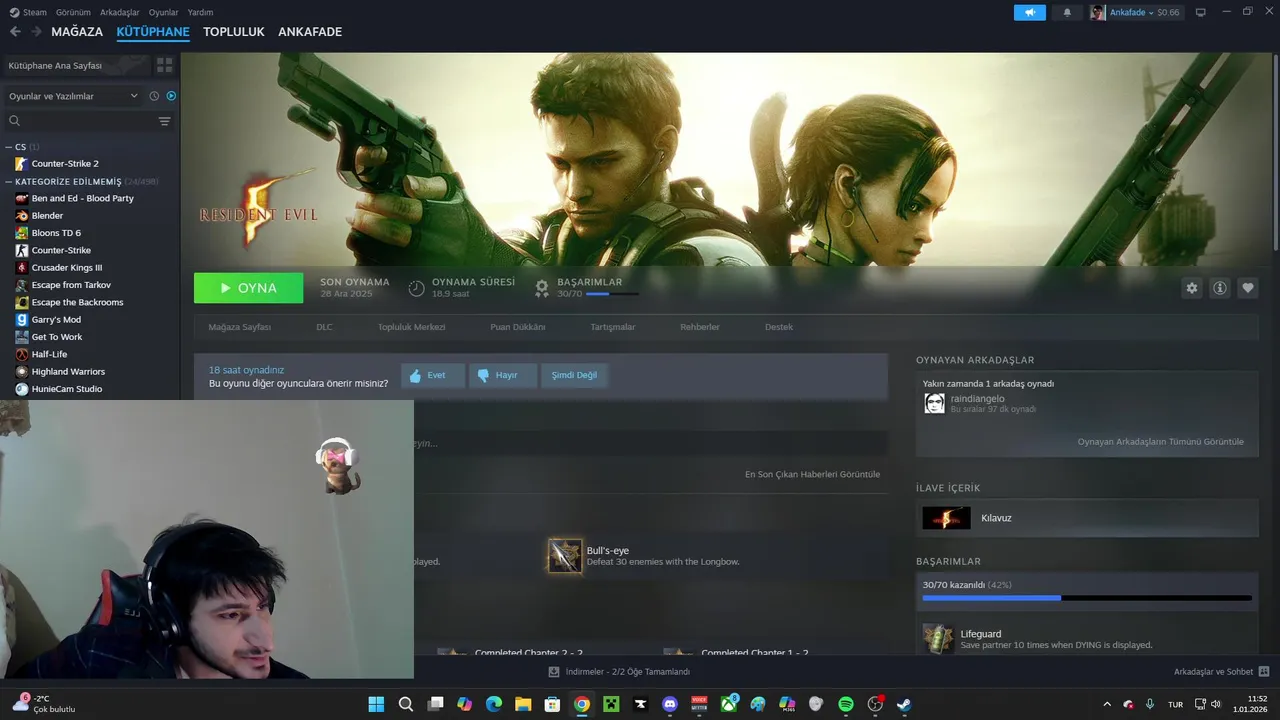Select Highland Warriors
The width and height of the screenshot is (1280, 720).
coord(68,372)
